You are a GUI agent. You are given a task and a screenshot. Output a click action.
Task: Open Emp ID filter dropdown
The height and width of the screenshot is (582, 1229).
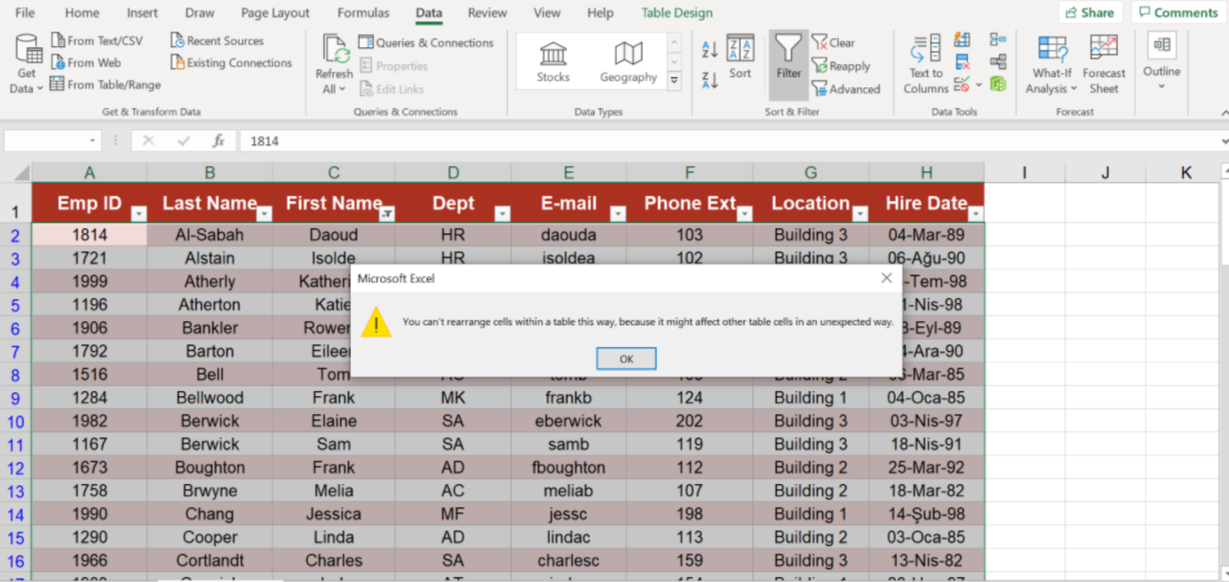[x=139, y=213]
